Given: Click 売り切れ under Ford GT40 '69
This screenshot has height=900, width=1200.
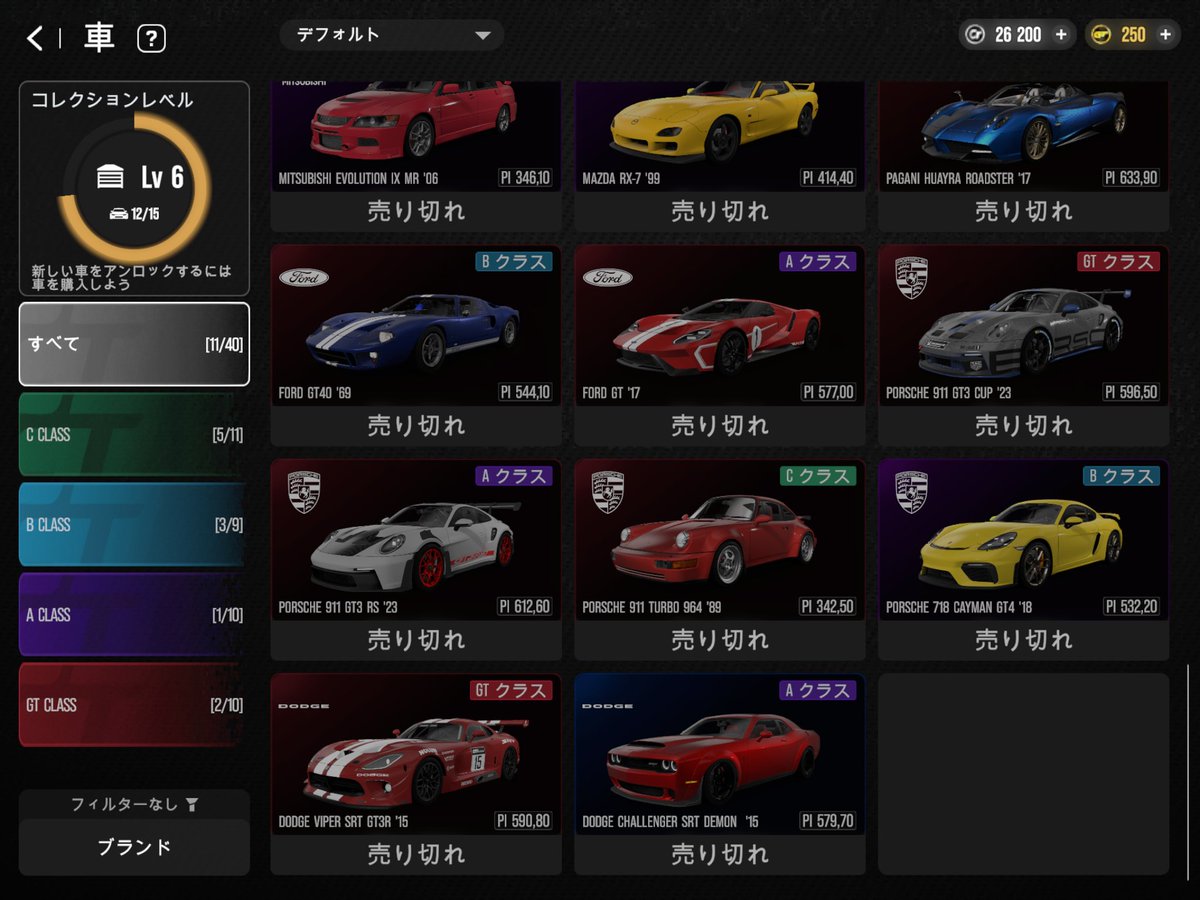Looking at the screenshot, I should point(416,426).
